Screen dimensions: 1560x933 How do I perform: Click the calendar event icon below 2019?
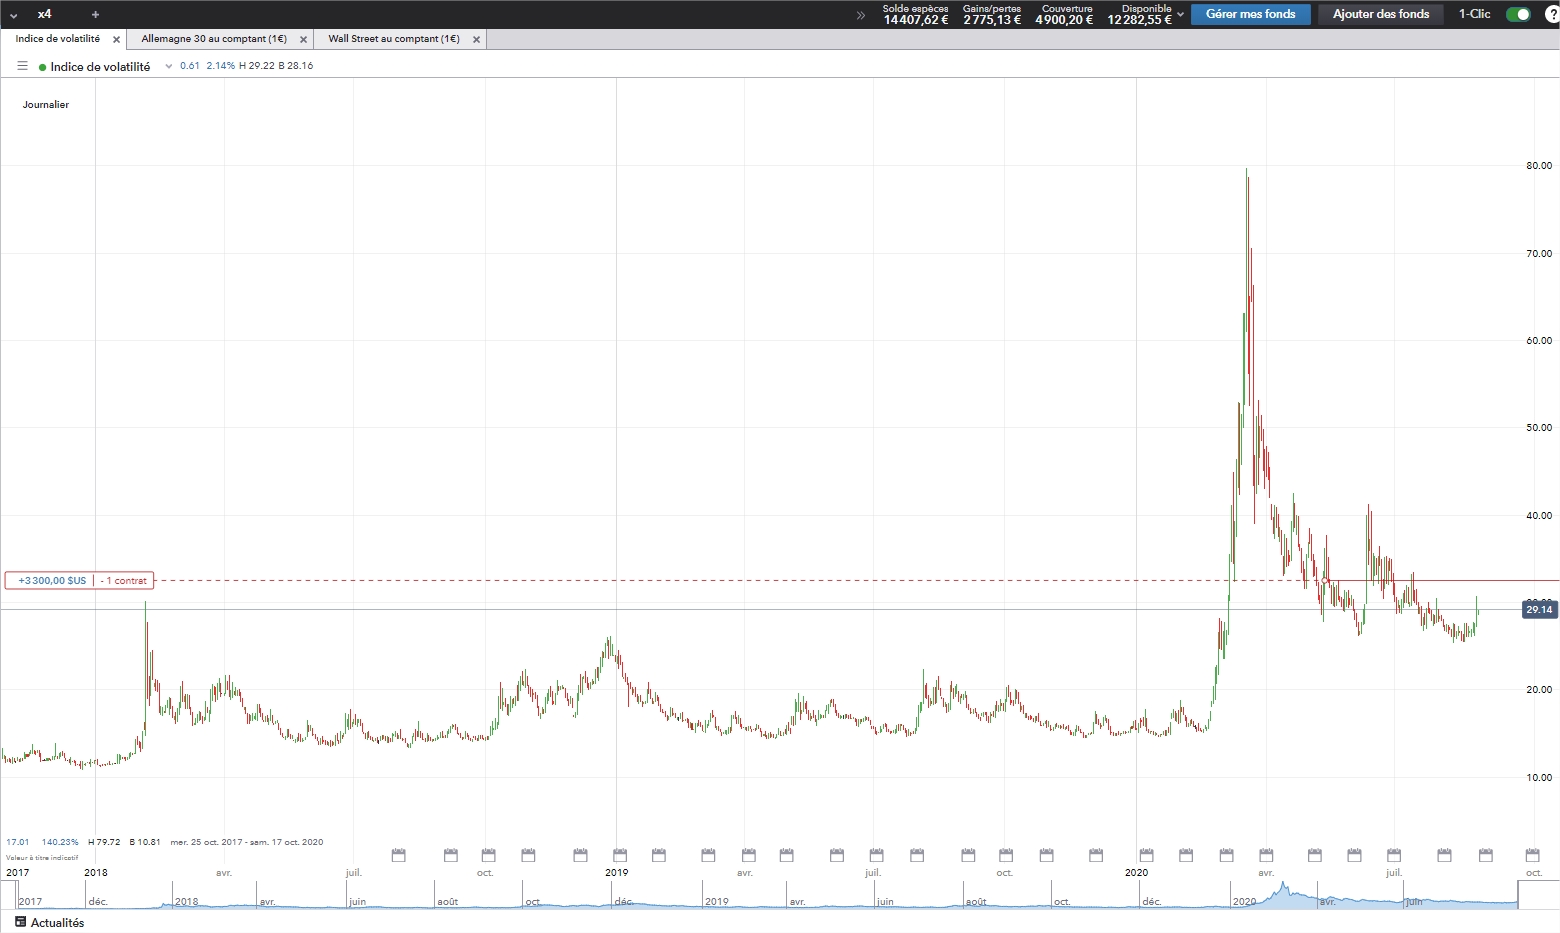620,855
